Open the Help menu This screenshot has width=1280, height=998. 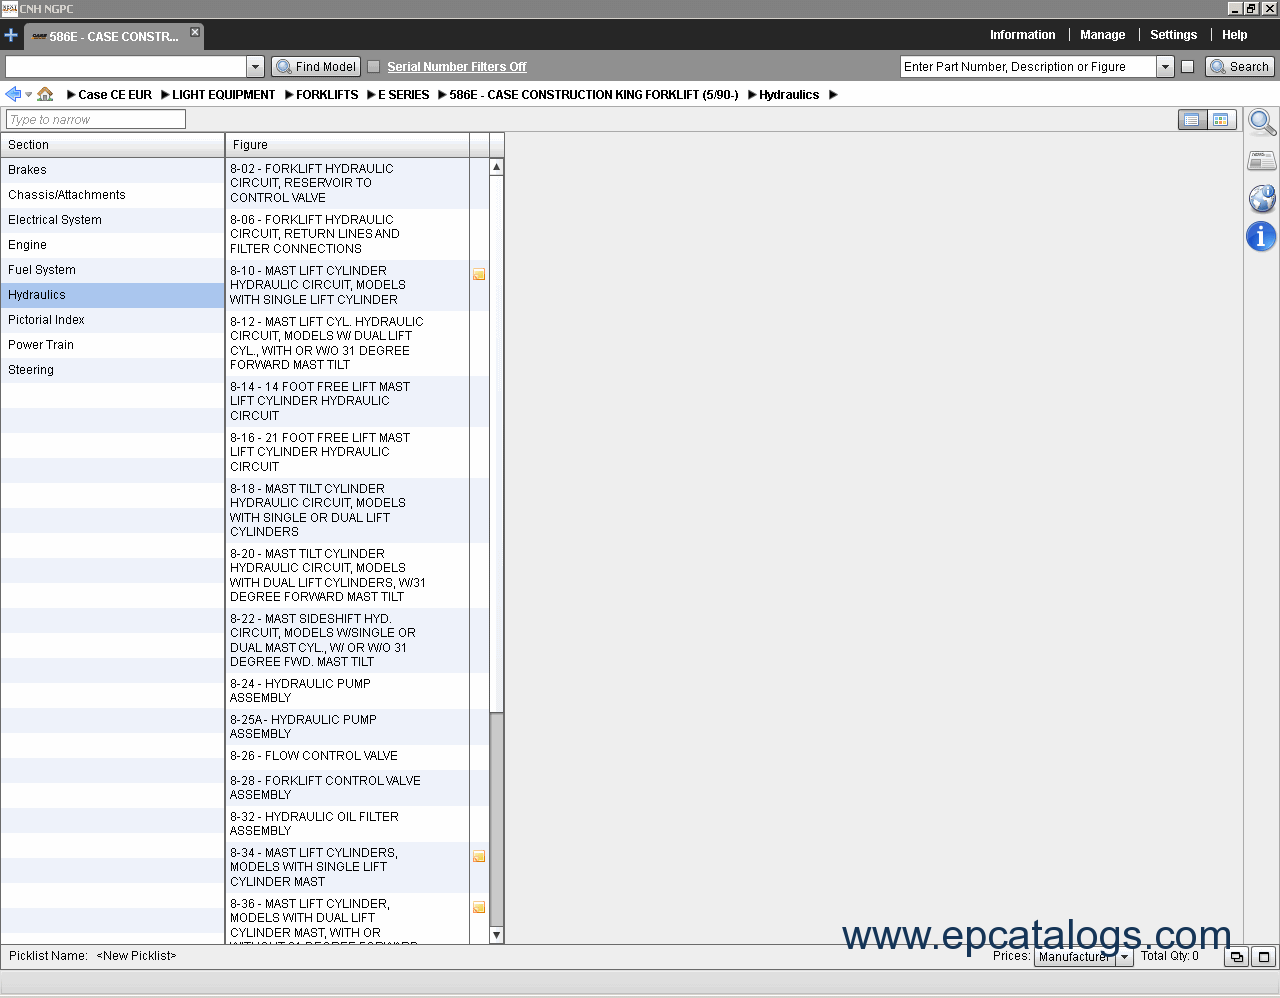point(1234,35)
